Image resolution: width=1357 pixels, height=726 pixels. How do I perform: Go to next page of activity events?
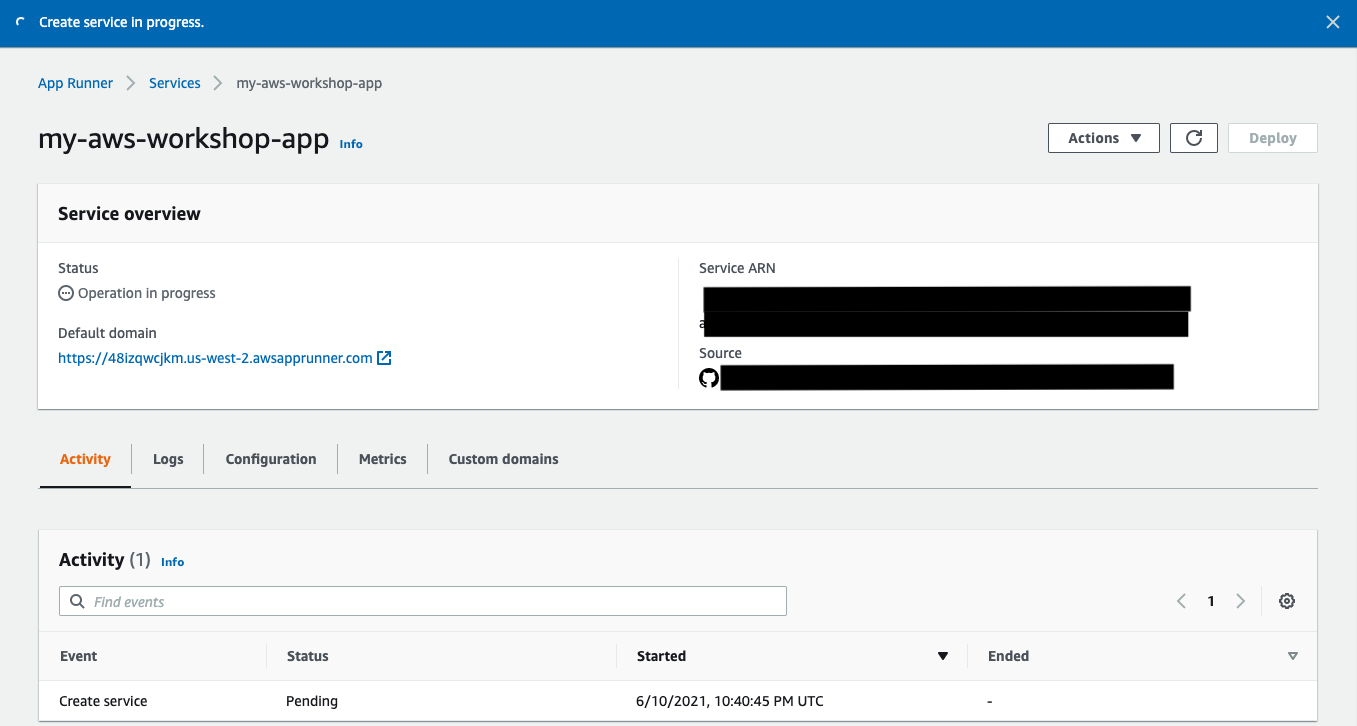(1240, 601)
